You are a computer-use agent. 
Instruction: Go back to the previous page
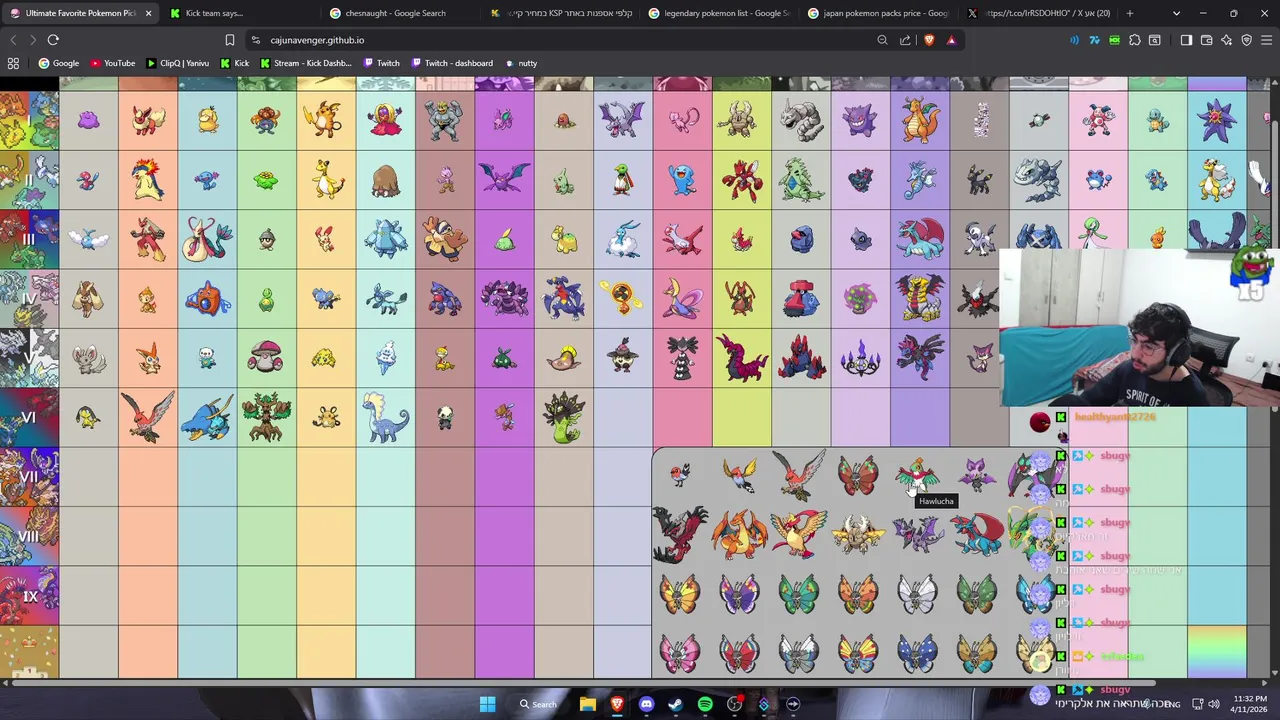(13, 40)
